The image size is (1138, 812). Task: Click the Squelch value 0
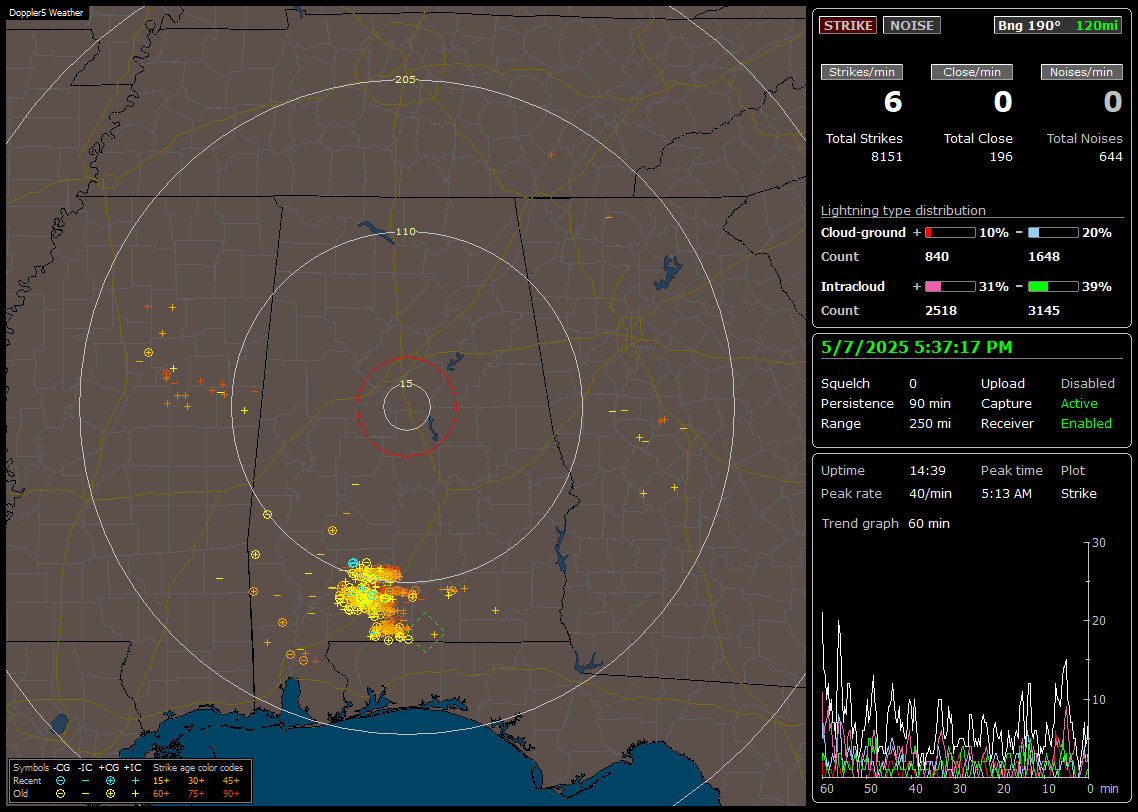click(913, 384)
